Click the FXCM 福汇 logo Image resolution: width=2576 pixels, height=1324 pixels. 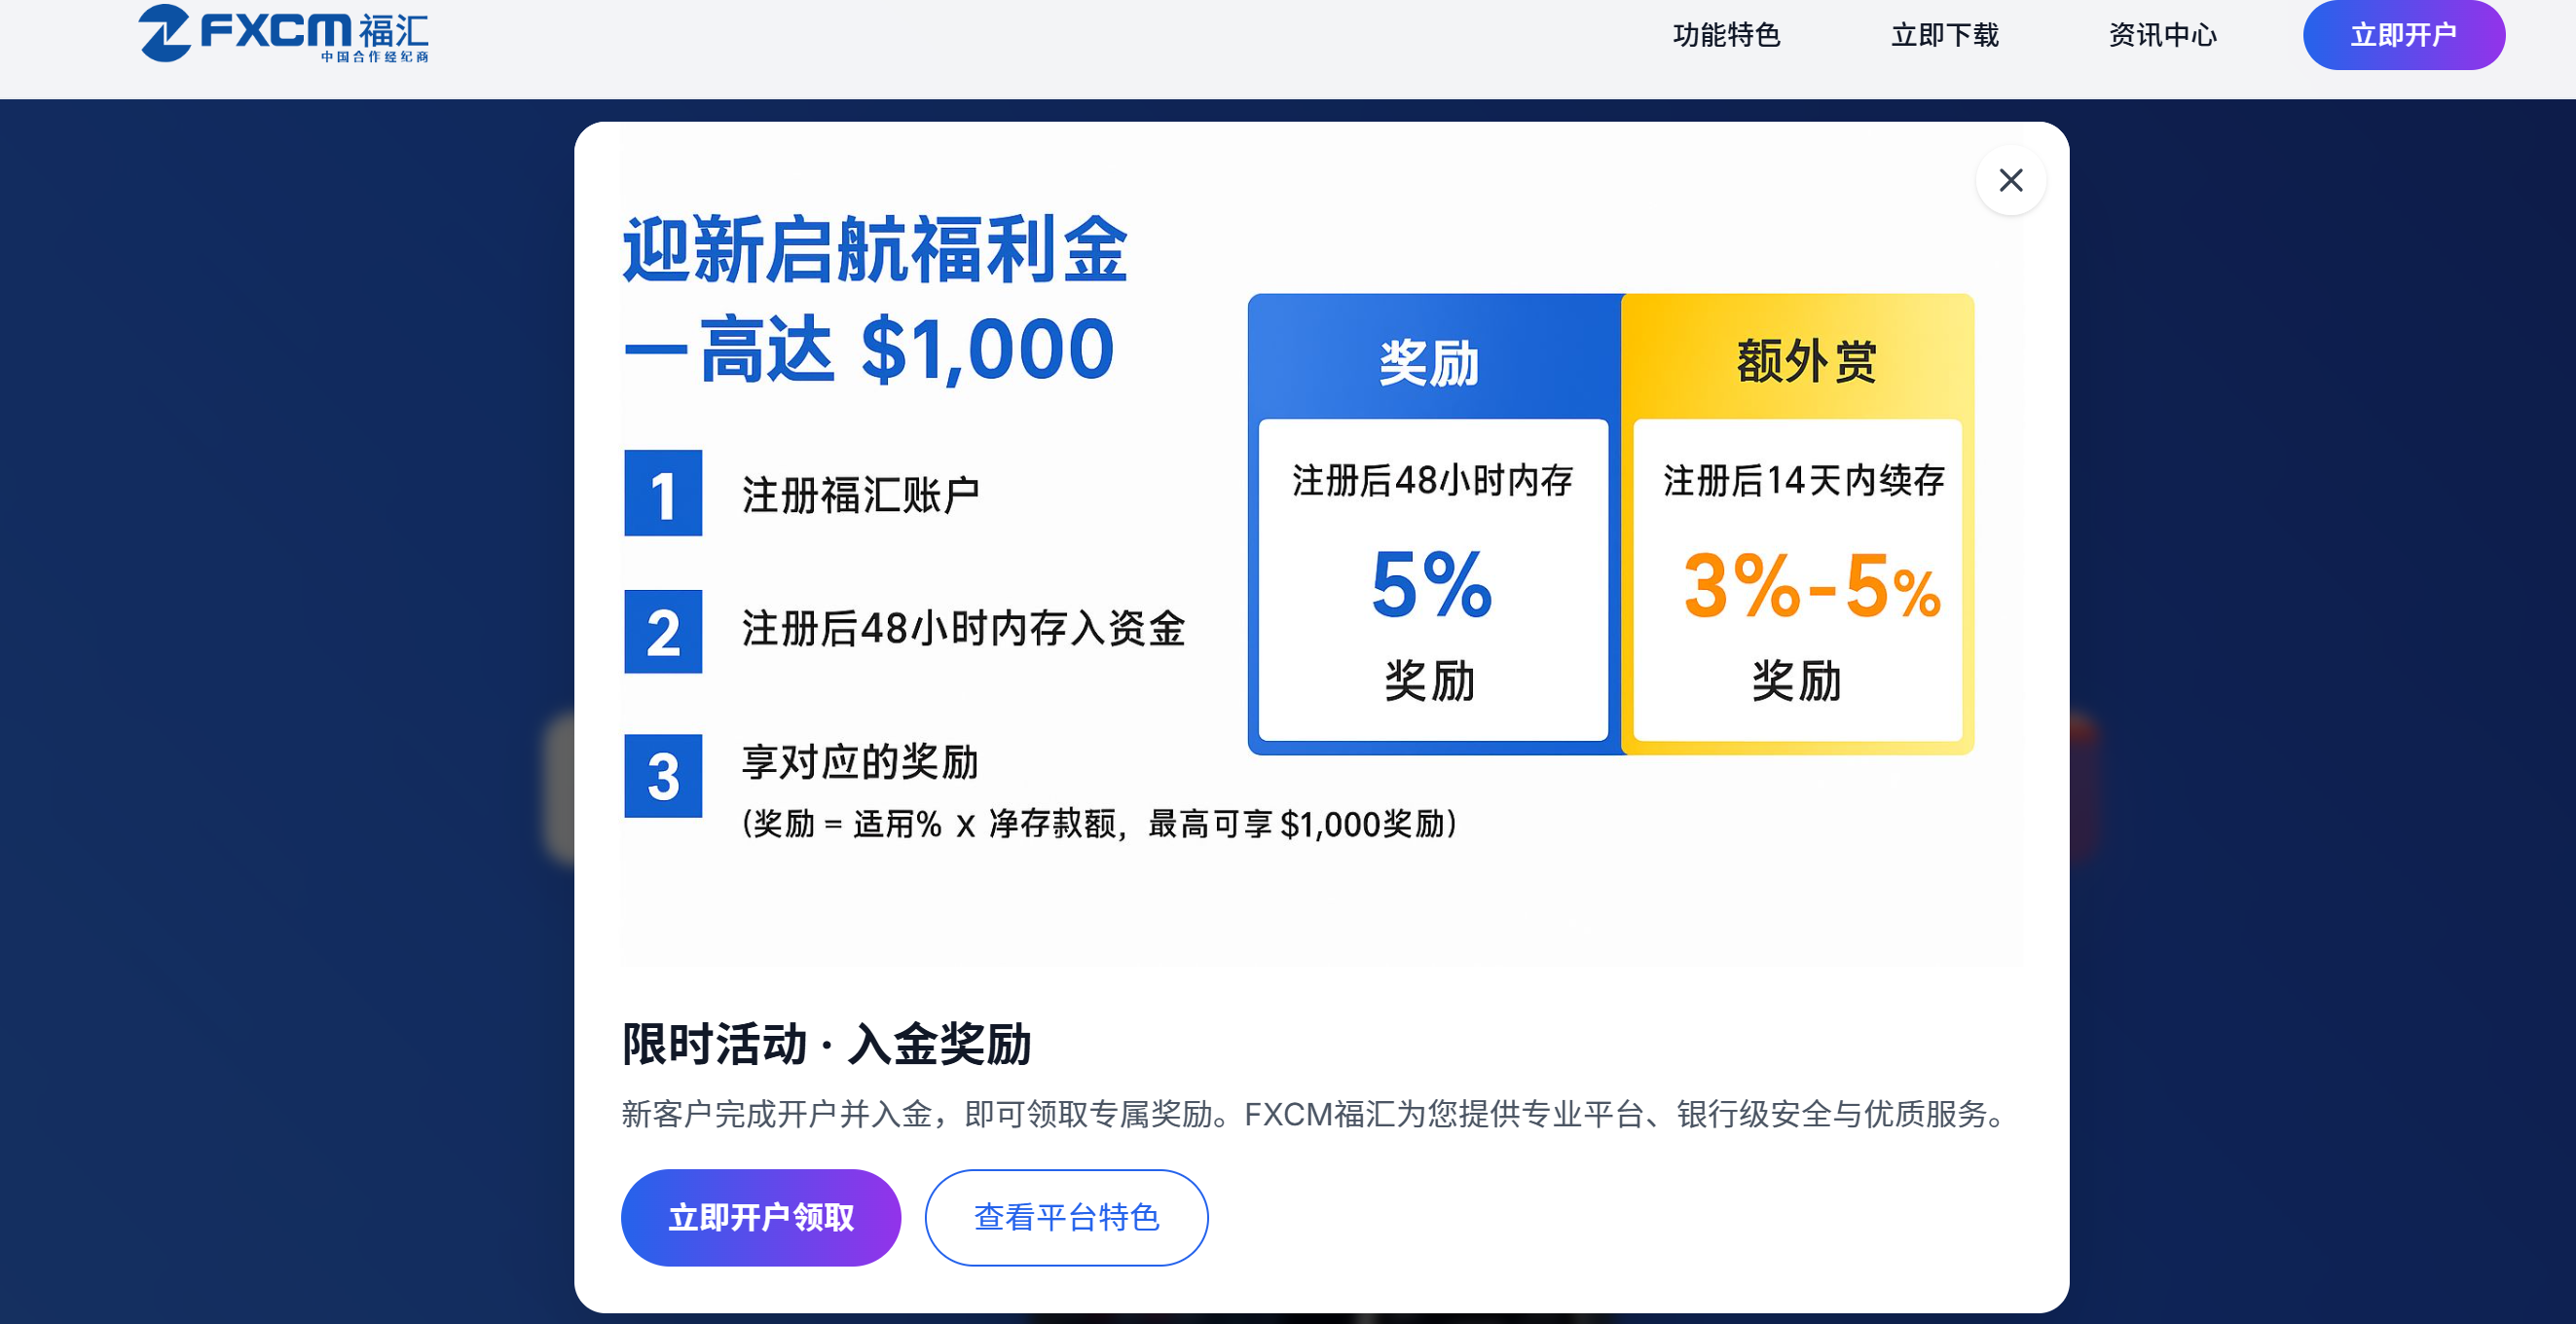coord(284,34)
